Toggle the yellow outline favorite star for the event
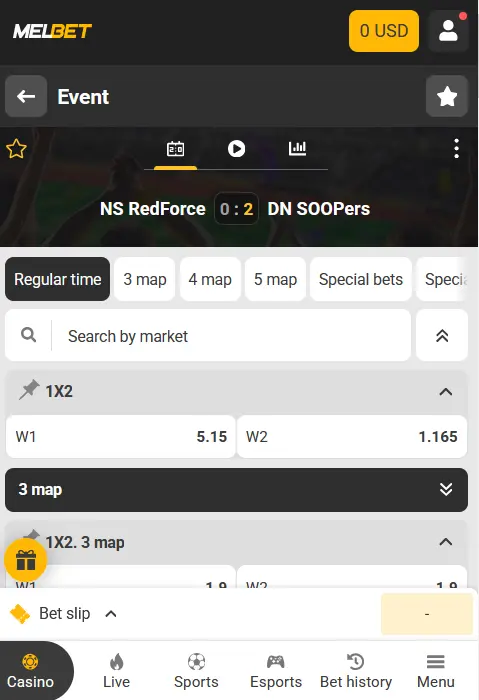Image resolution: width=479 pixels, height=700 pixels. [17, 149]
